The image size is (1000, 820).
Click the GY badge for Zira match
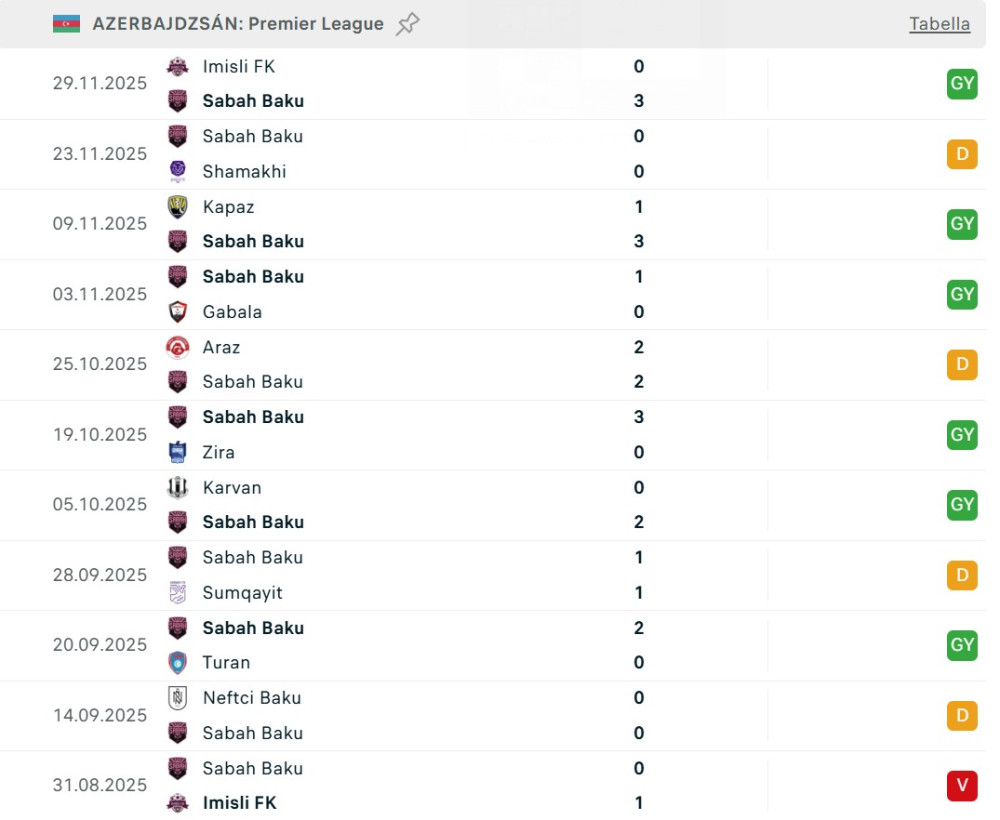pos(962,435)
